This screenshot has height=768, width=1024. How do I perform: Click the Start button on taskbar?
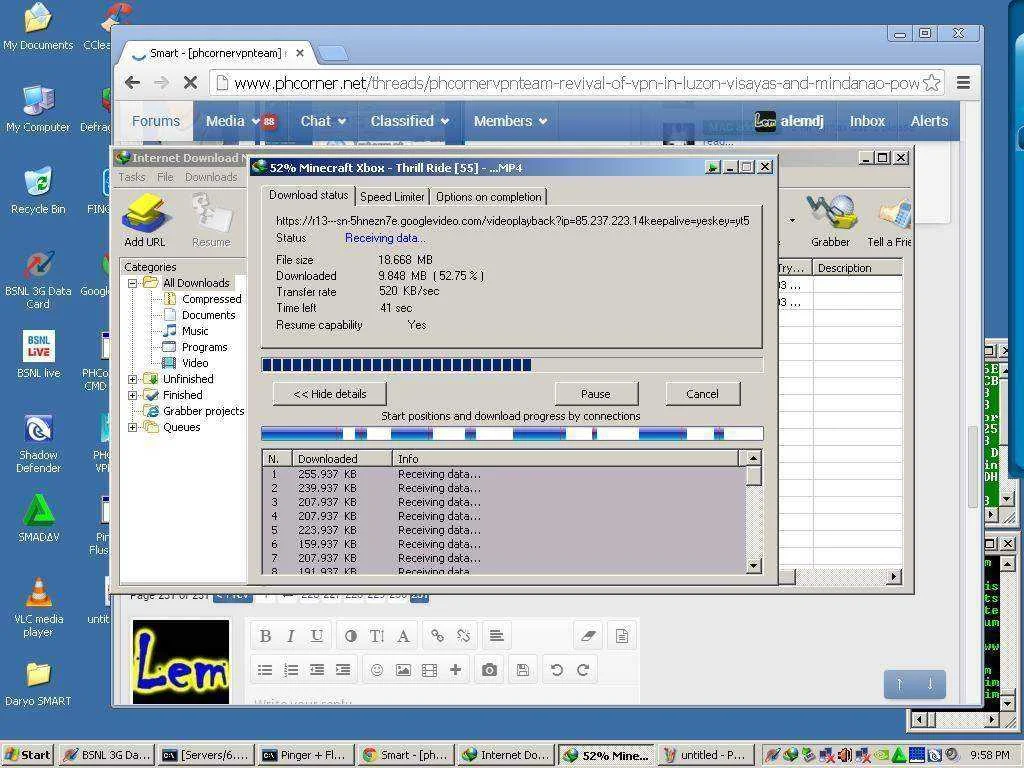coord(28,755)
